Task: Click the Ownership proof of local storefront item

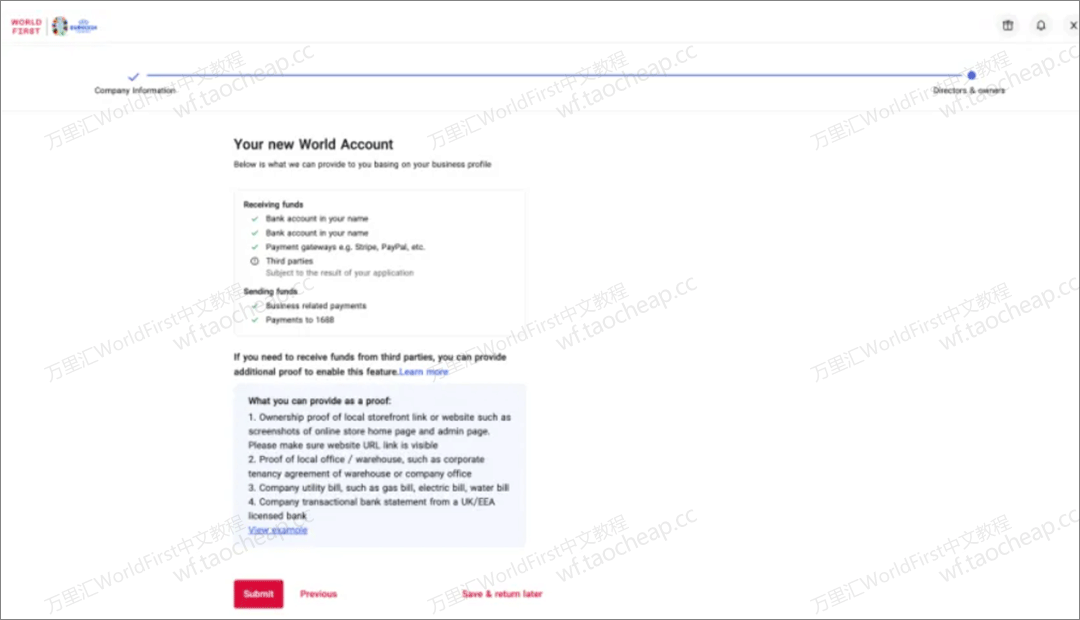Action: pyautogui.click(x=380, y=431)
